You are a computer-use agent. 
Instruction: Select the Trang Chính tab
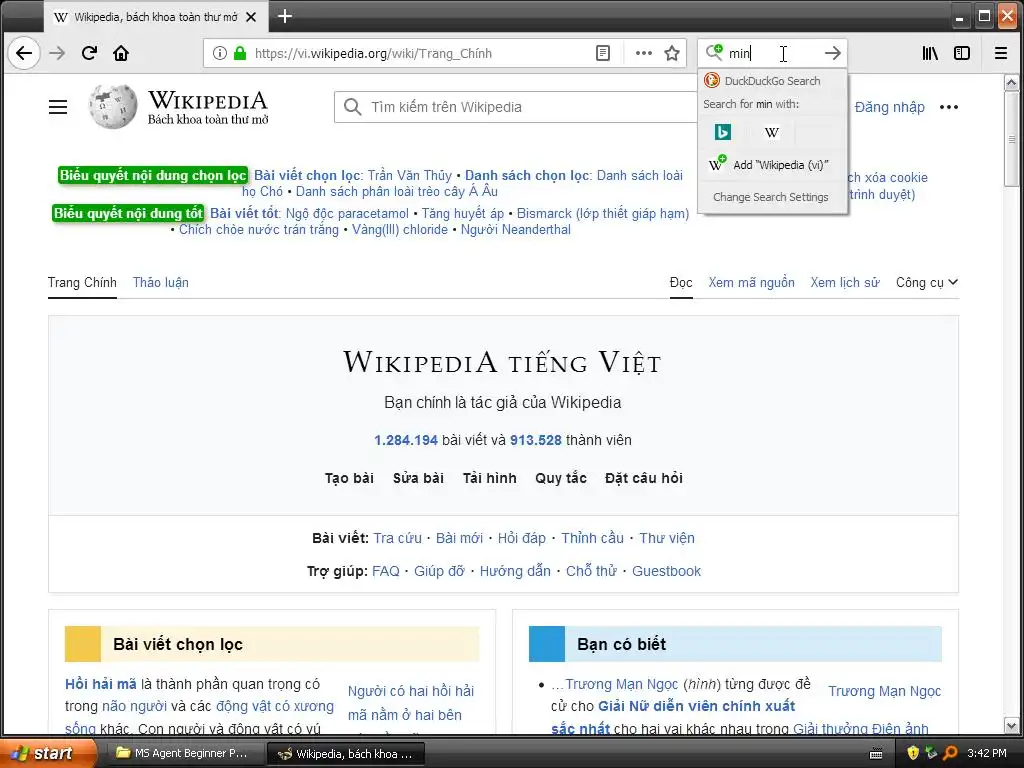(x=82, y=282)
